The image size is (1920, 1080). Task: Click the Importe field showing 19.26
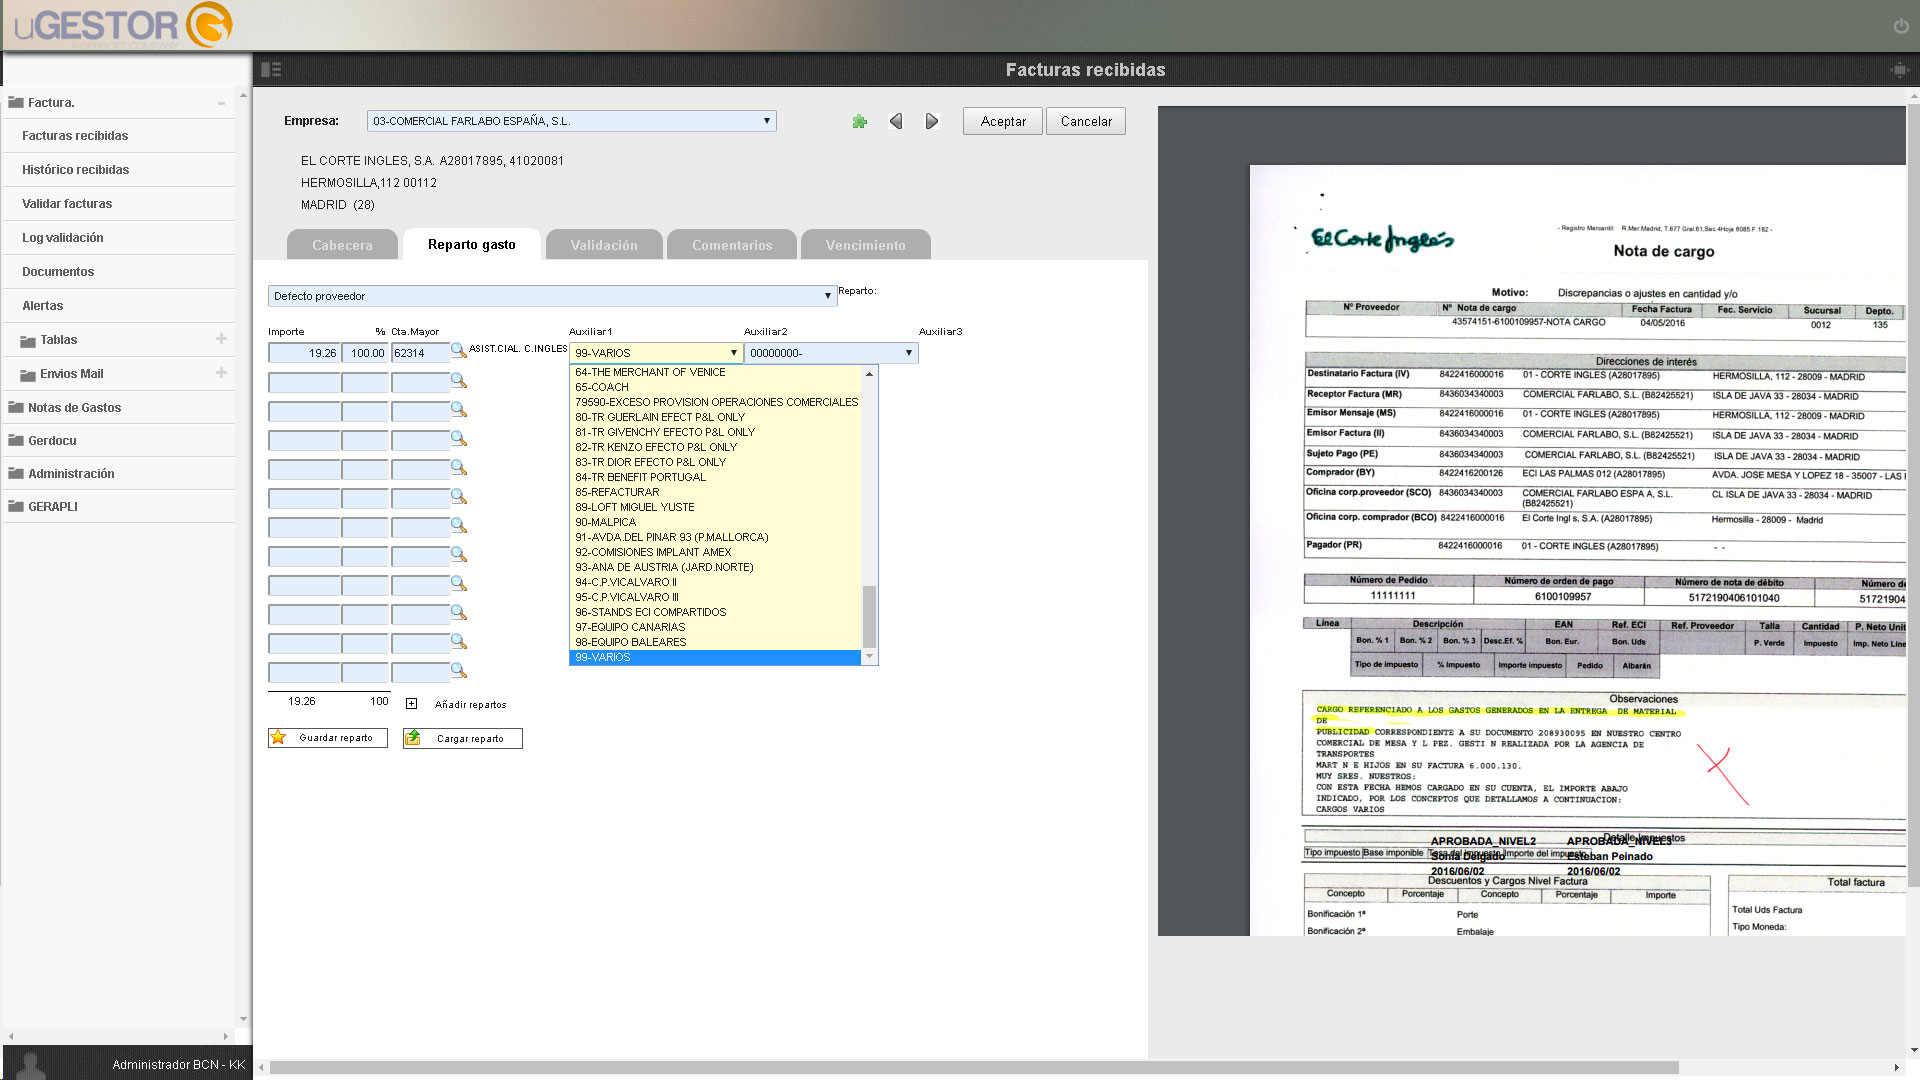tap(304, 353)
